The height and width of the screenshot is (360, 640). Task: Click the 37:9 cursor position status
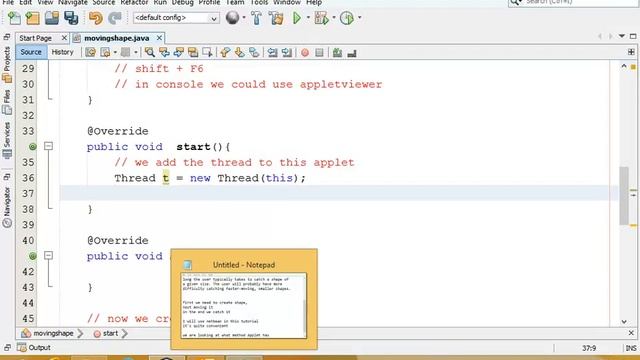[589, 348]
